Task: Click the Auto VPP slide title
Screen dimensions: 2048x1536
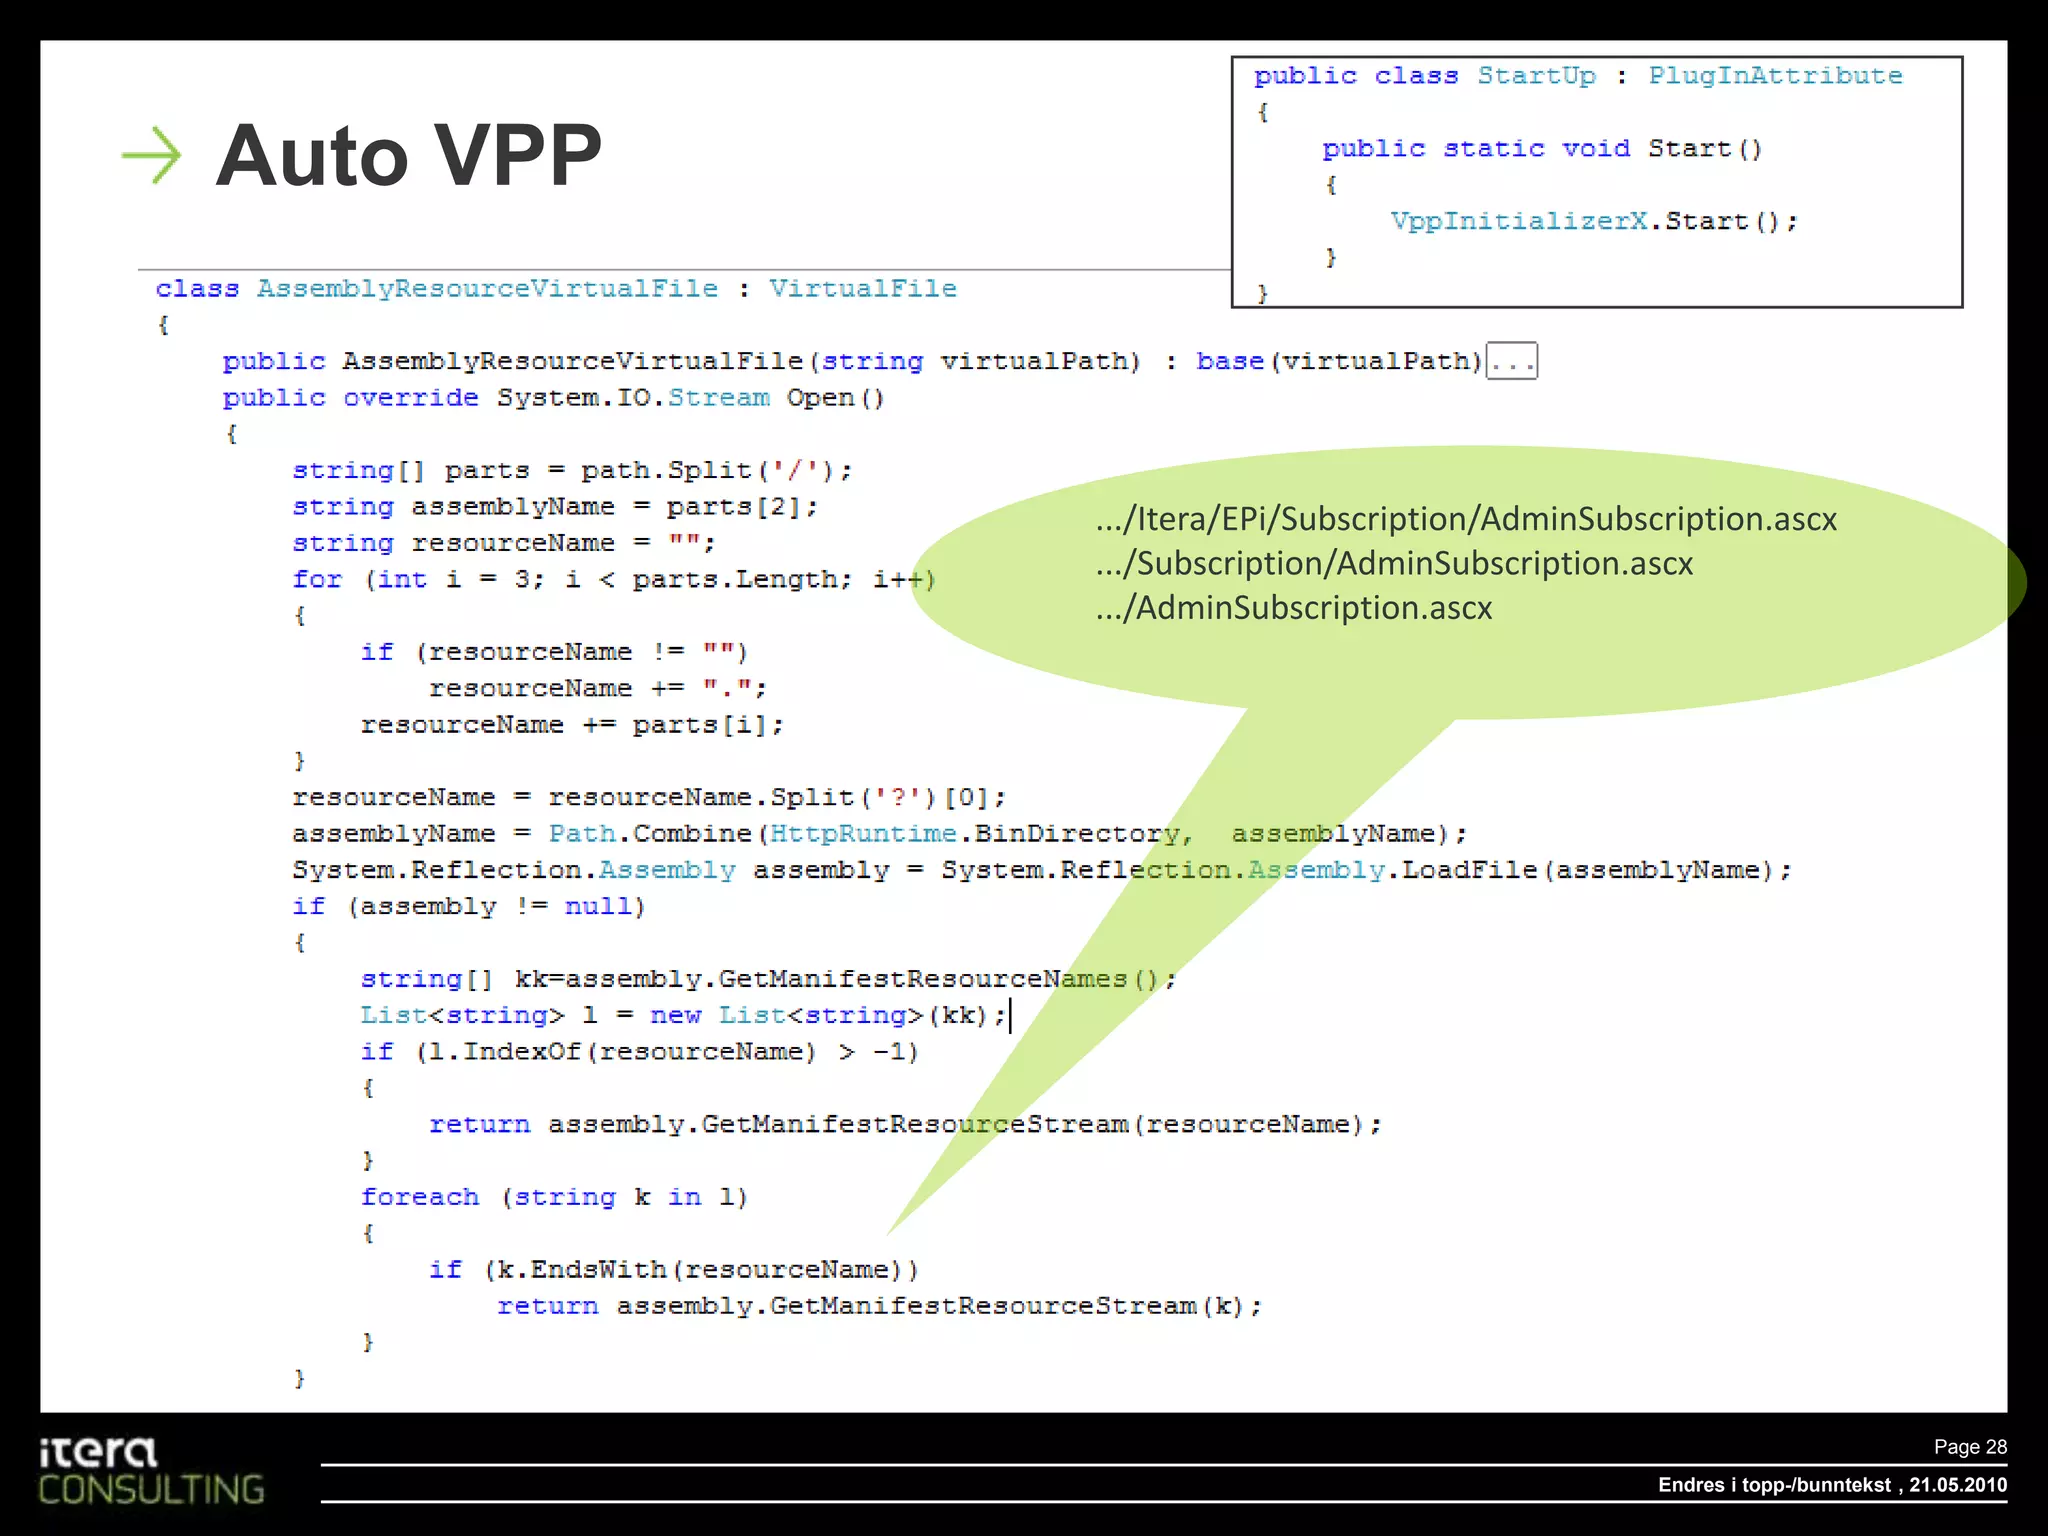Action: click(408, 155)
